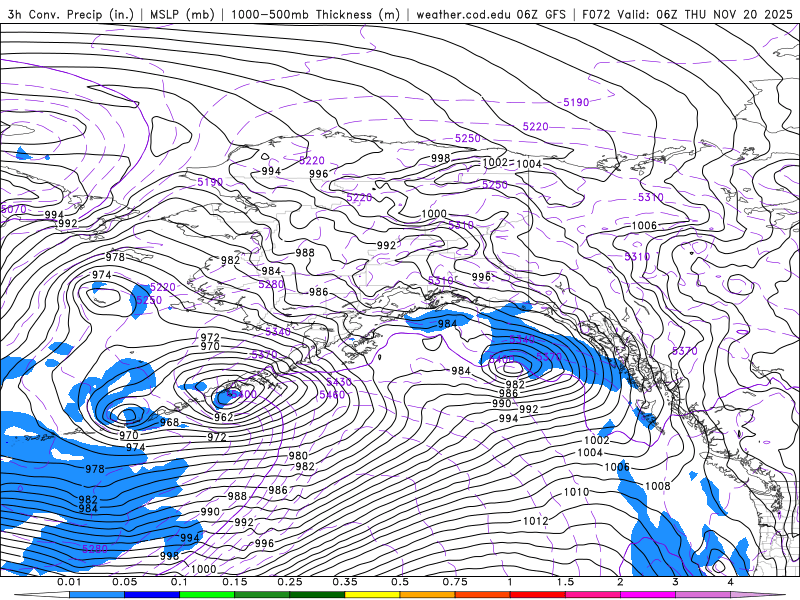Click the '3h Conv. Precip (in.)' title text

click(x=70, y=14)
